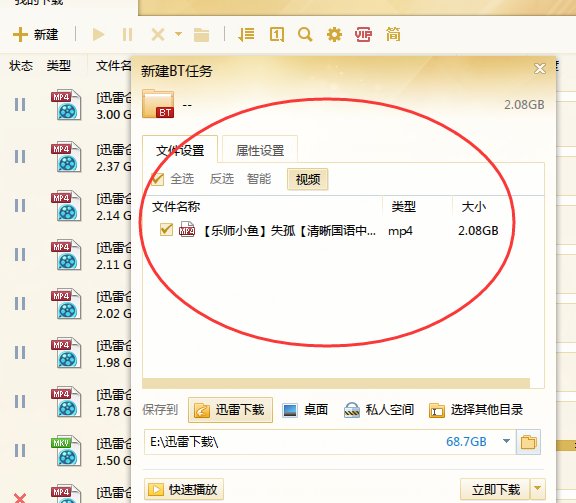This screenshot has width=576, height=503.
Task: Pause selected task in toolbar
Action: click(127, 35)
